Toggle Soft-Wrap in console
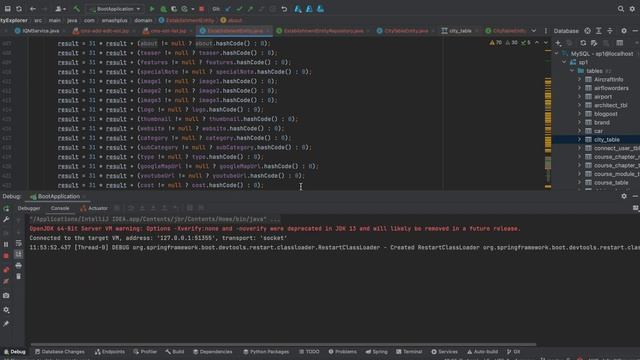Viewport: 640px width, 360px height. (x=19, y=243)
